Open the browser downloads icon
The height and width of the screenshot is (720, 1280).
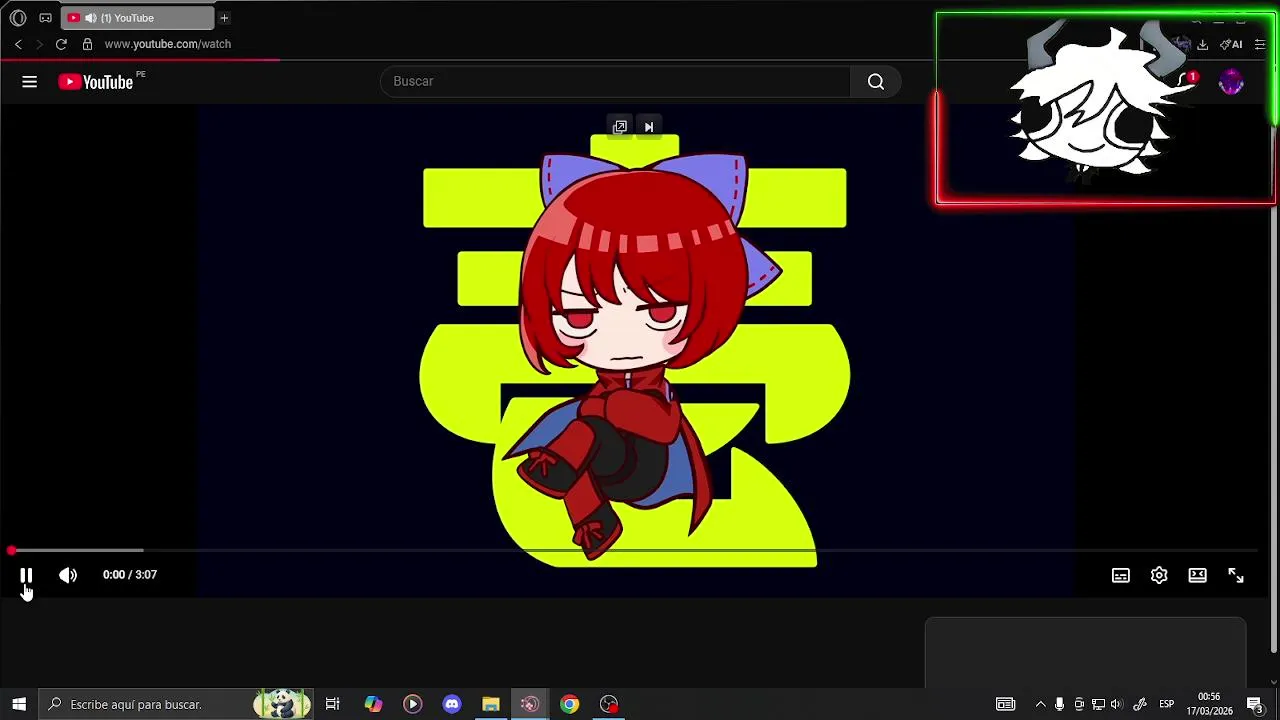[1202, 44]
